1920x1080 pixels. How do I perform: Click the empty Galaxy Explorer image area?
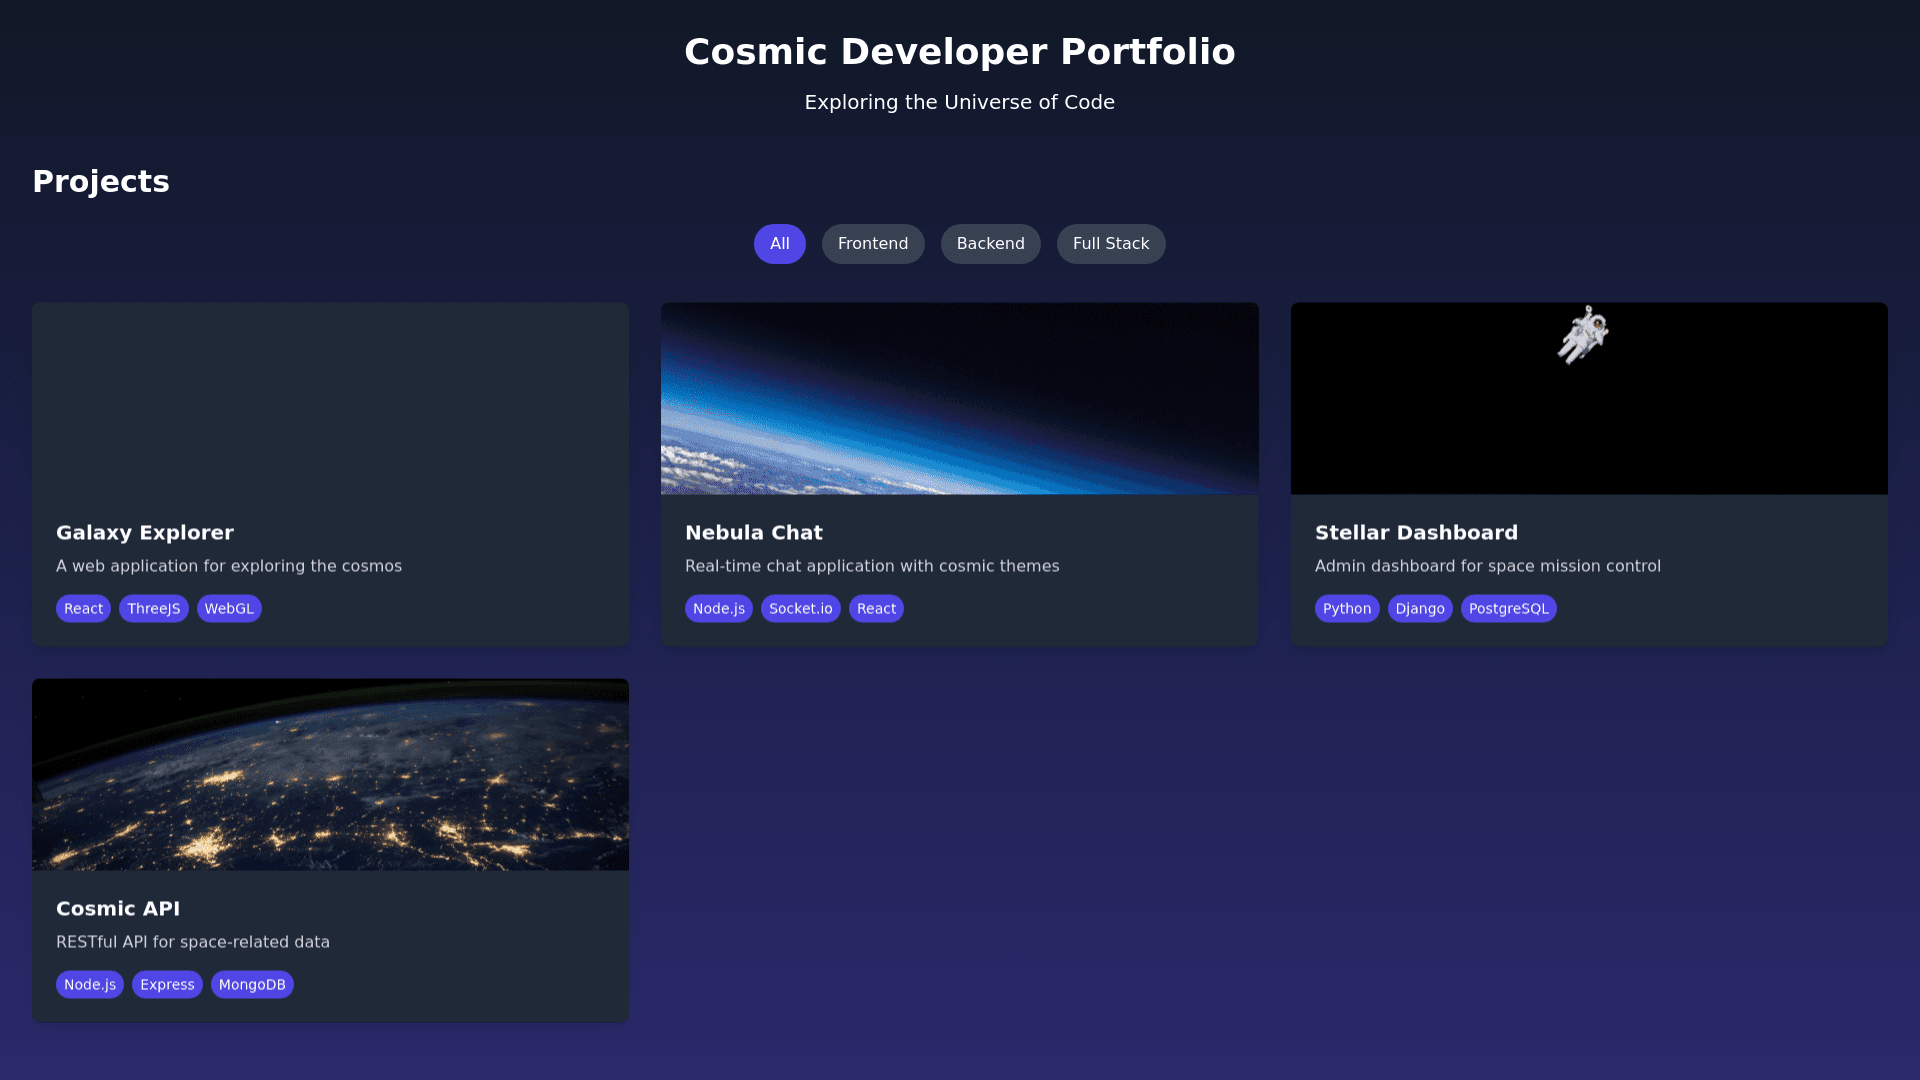click(330, 398)
